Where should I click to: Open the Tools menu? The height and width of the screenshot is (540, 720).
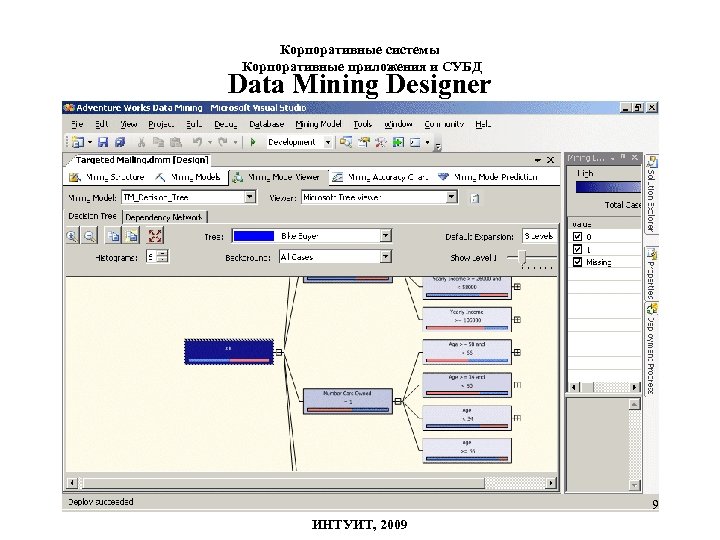362,124
